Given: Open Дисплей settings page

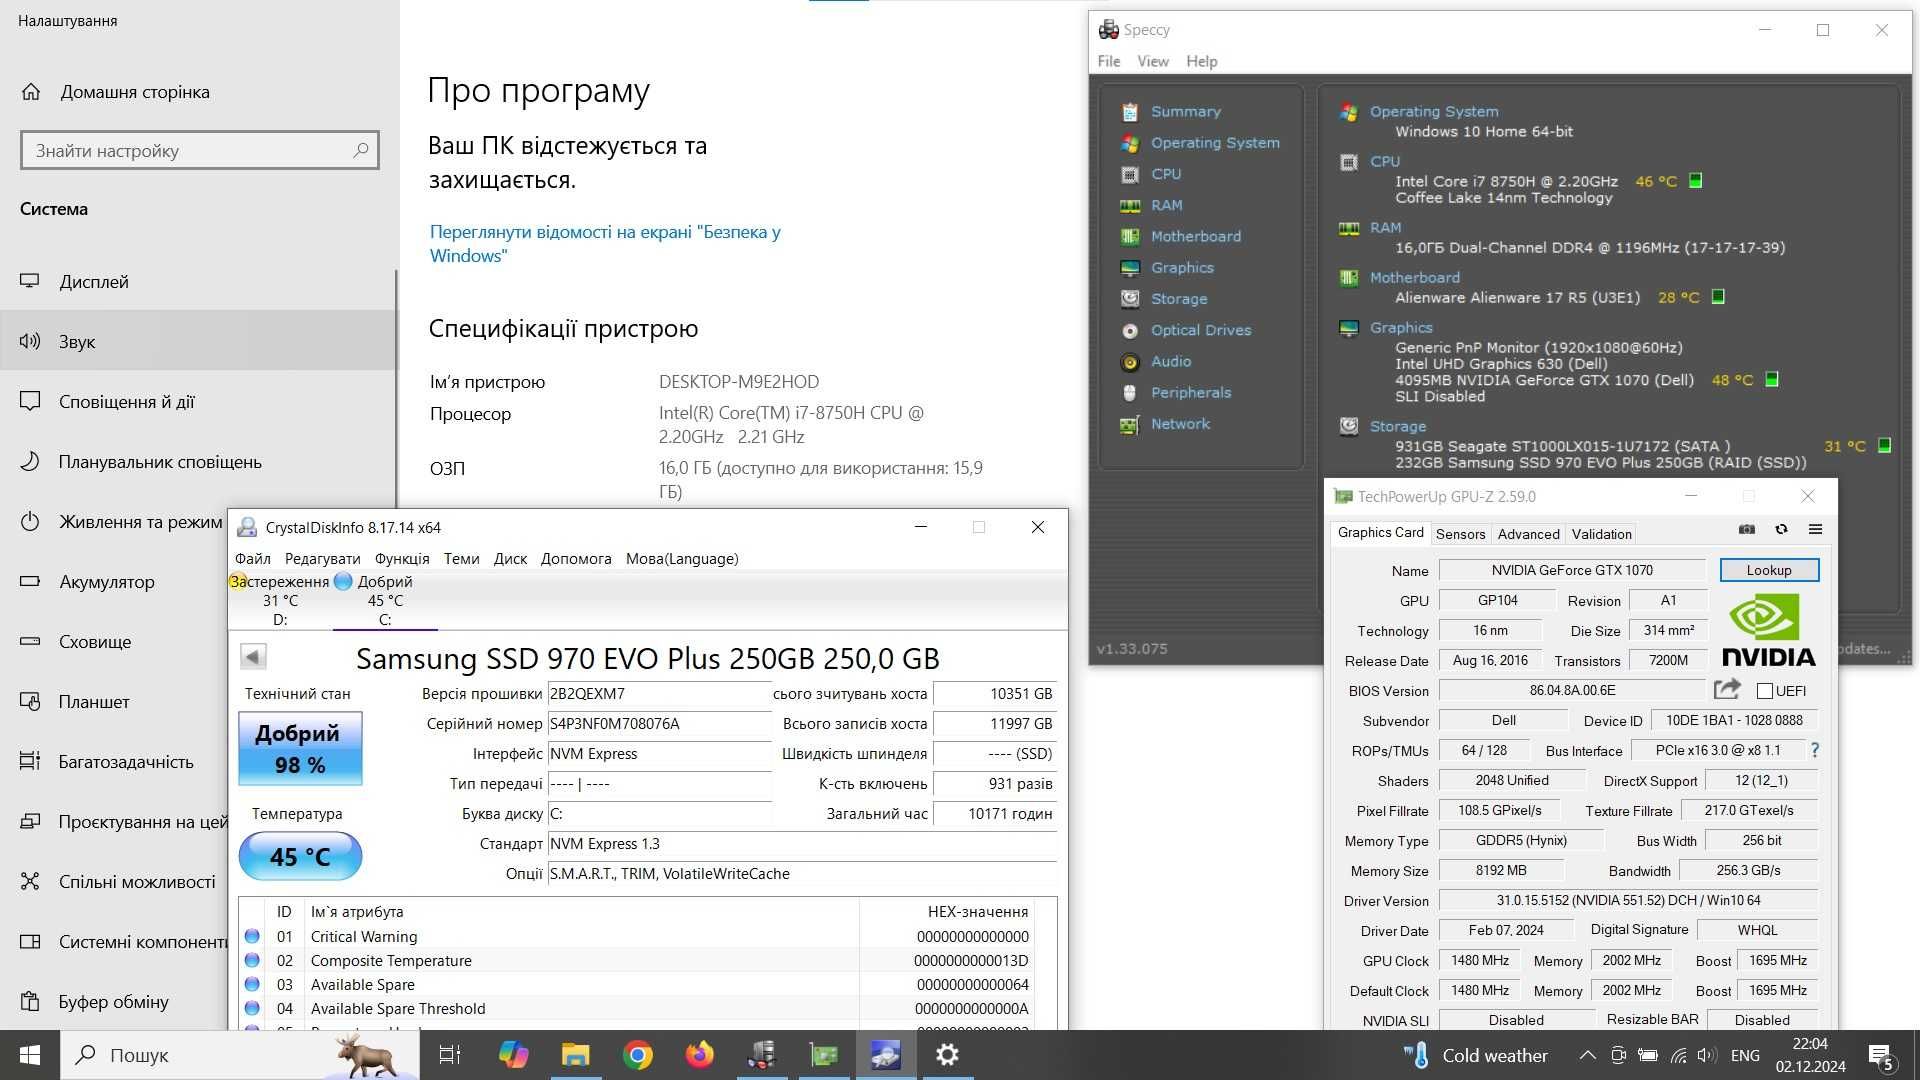Looking at the screenshot, I should [x=198, y=282].
